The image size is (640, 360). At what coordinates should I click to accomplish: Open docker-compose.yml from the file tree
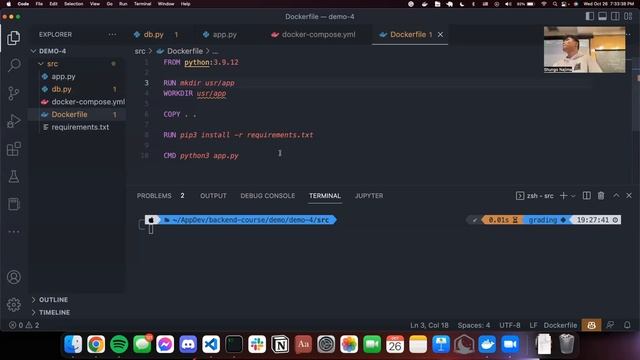click(x=88, y=102)
